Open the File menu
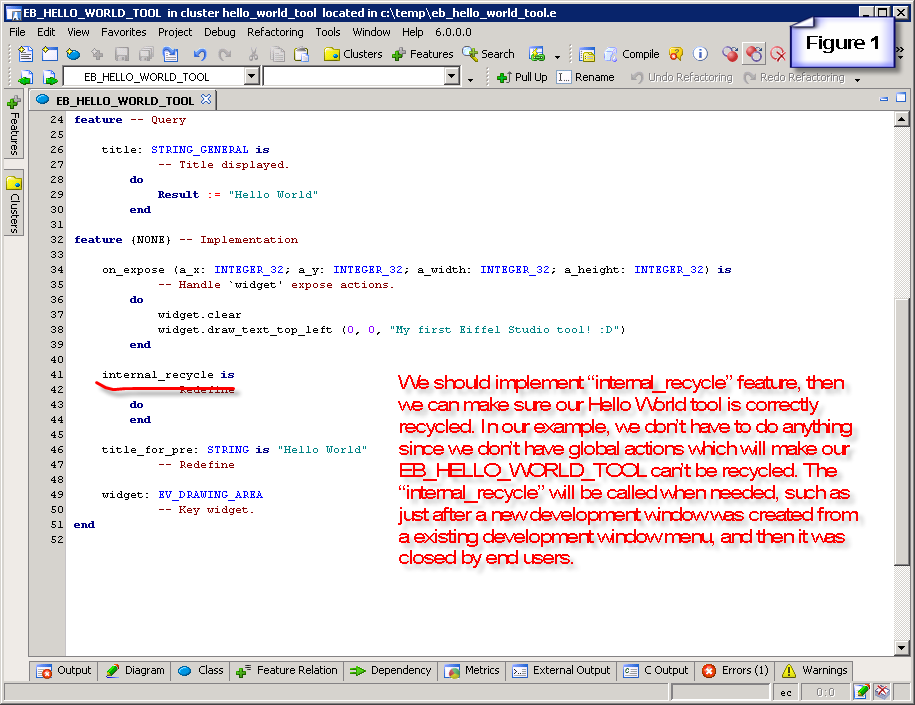This screenshot has width=915, height=705. click(x=17, y=32)
